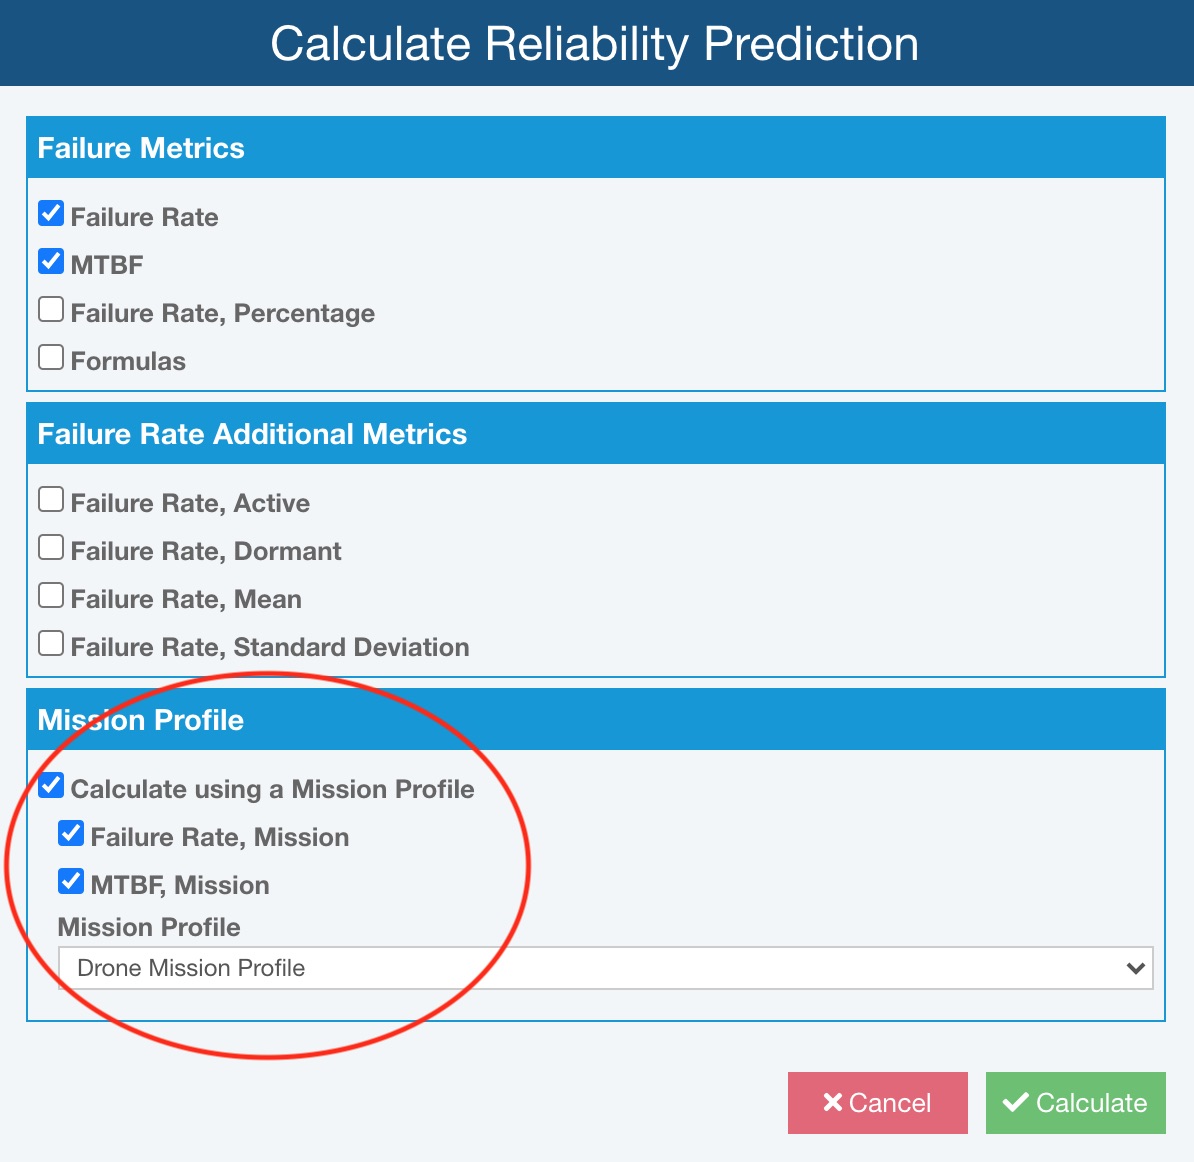
Task: Enable Failure Rate, Percentage
Action: (50, 308)
